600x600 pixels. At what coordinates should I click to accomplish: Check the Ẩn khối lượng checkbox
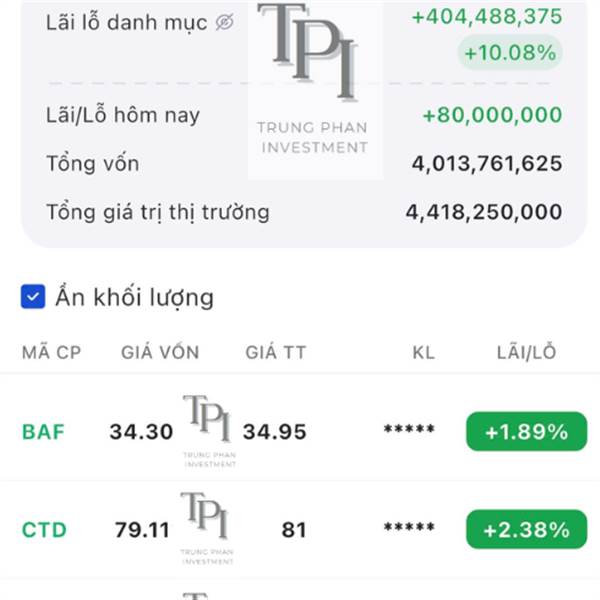click(33, 297)
